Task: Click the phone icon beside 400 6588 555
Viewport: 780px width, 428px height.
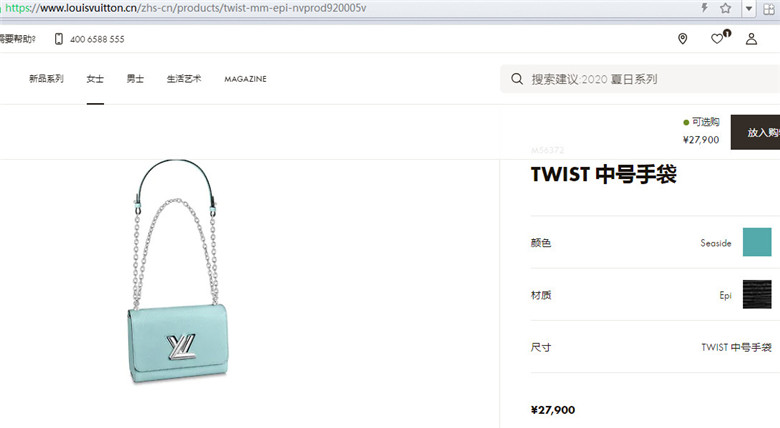Action: pos(59,39)
